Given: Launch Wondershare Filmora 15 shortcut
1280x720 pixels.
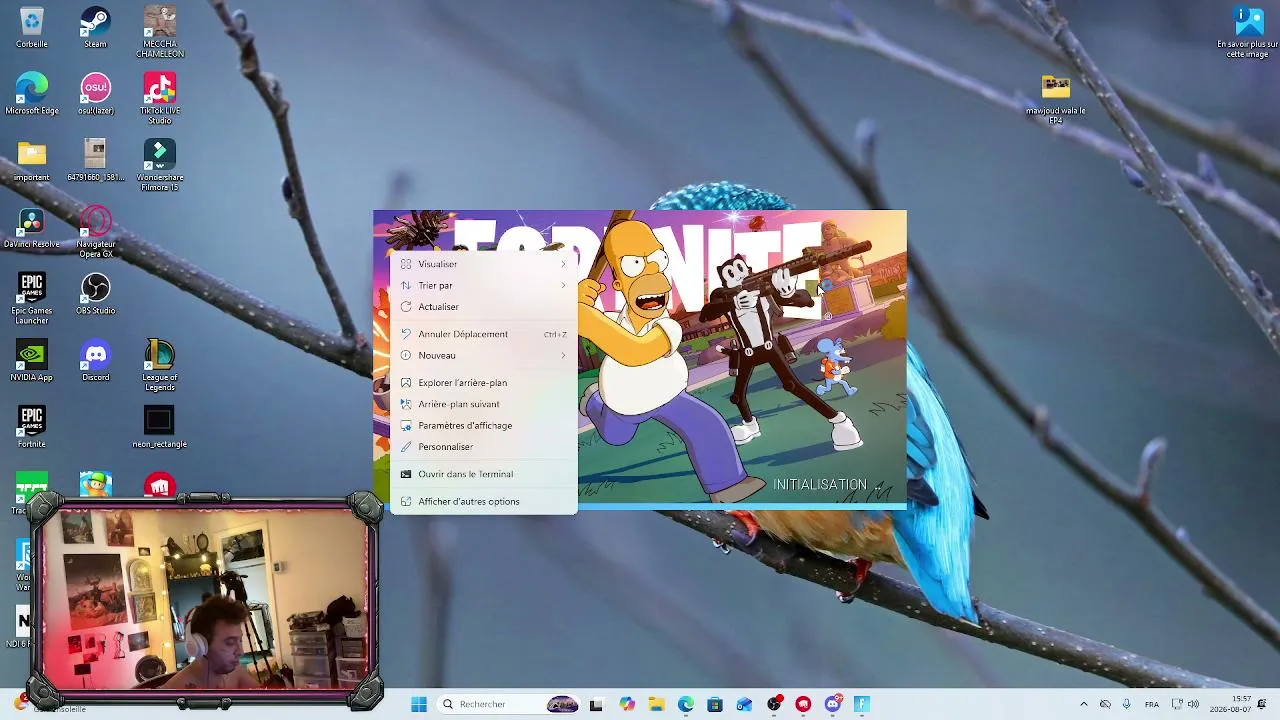Looking at the screenshot, I should [x=160, y=165].
